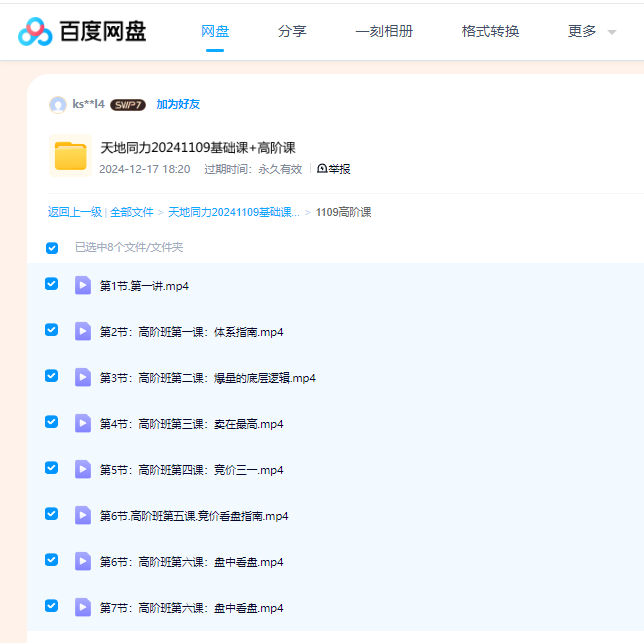Click 返回上一级 breadcrumb link
The image size is (644, 643).
(75, 212)
